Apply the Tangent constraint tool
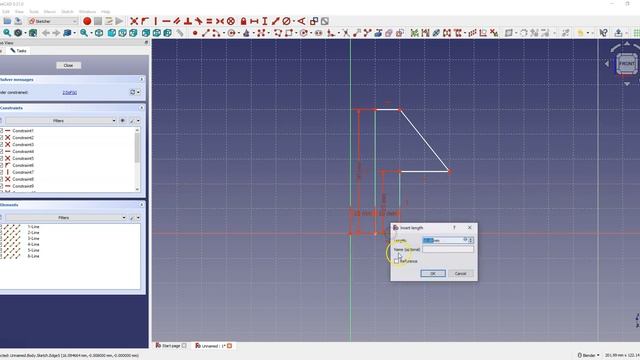640x360 pixels. [198, 21]
